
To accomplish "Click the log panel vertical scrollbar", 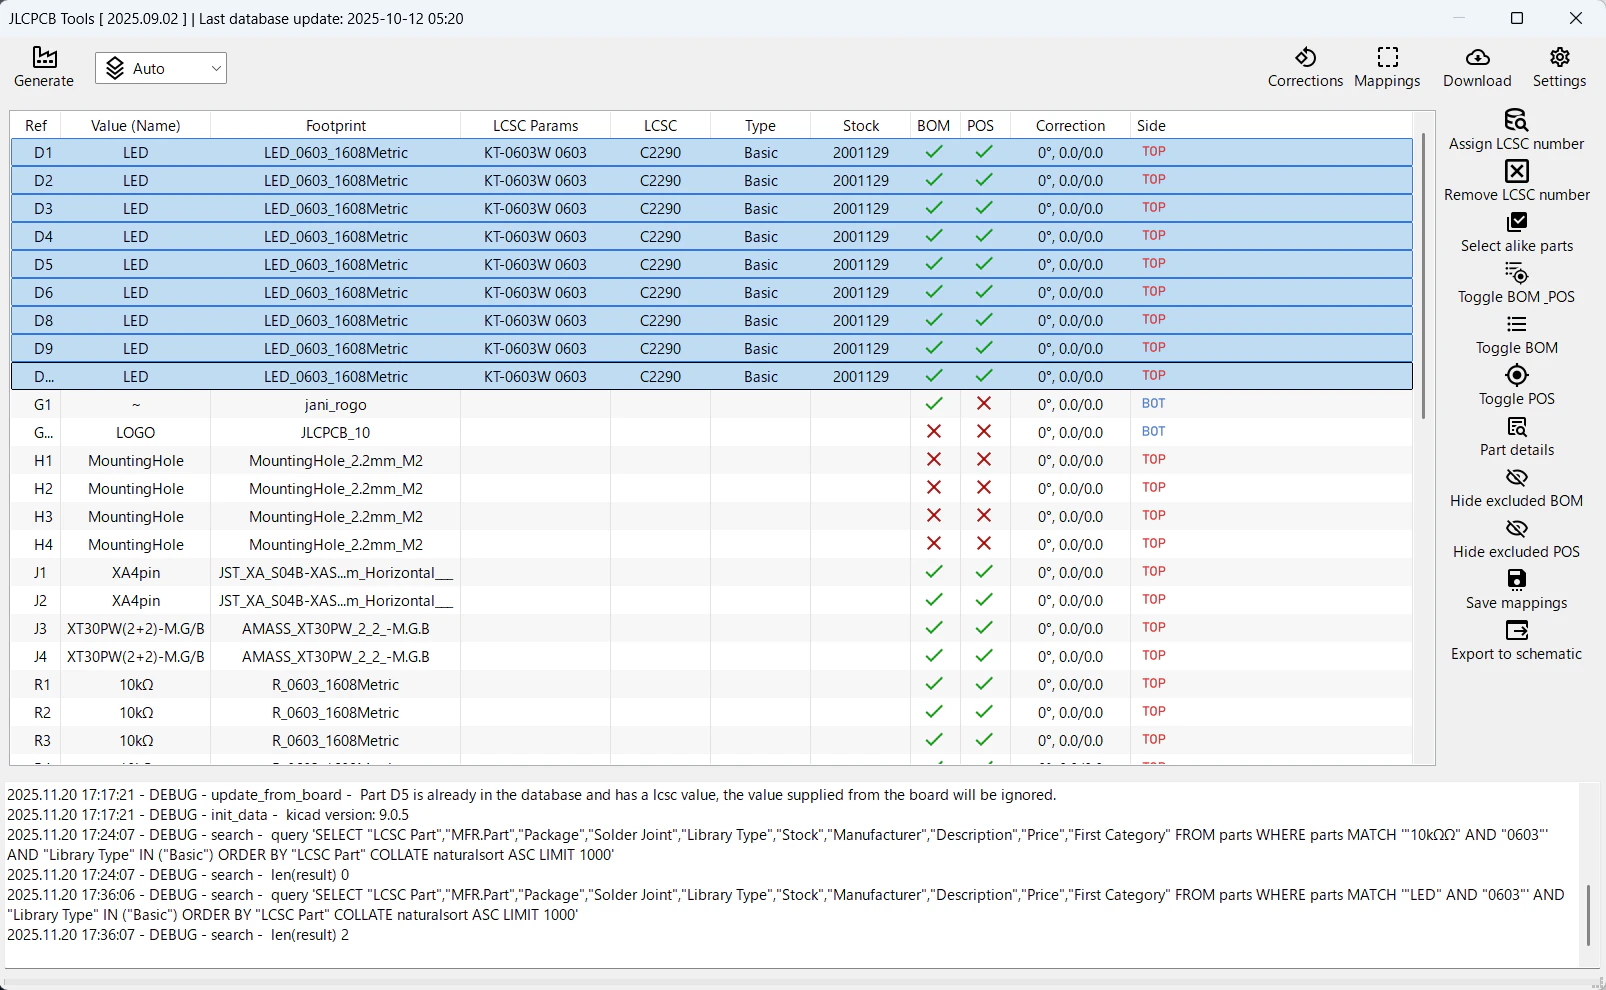I will pos(1588,914).
